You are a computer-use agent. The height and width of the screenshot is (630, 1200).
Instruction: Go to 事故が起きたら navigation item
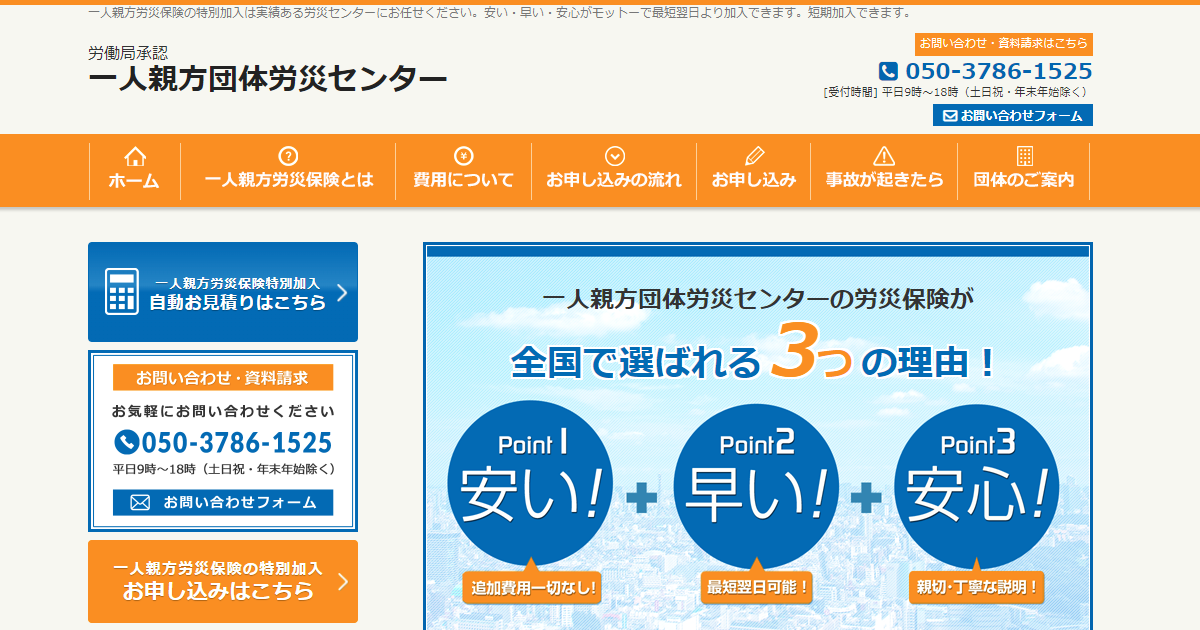point(884,180)
